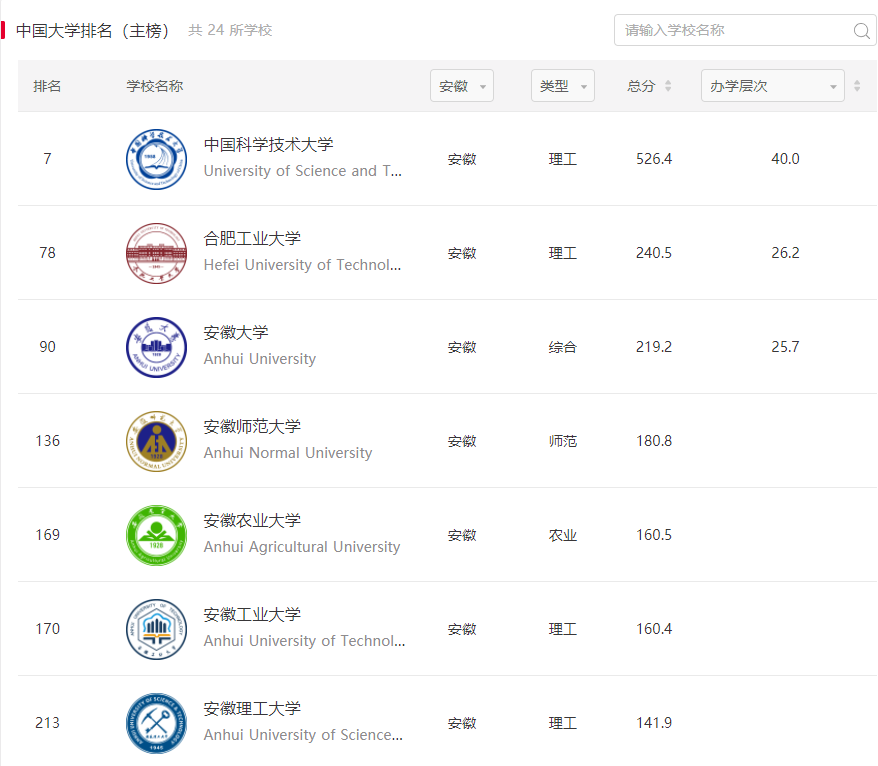Open the 合肥工业大学 name link
Viewport: 878px width, 766px height.
click(252, 239)
